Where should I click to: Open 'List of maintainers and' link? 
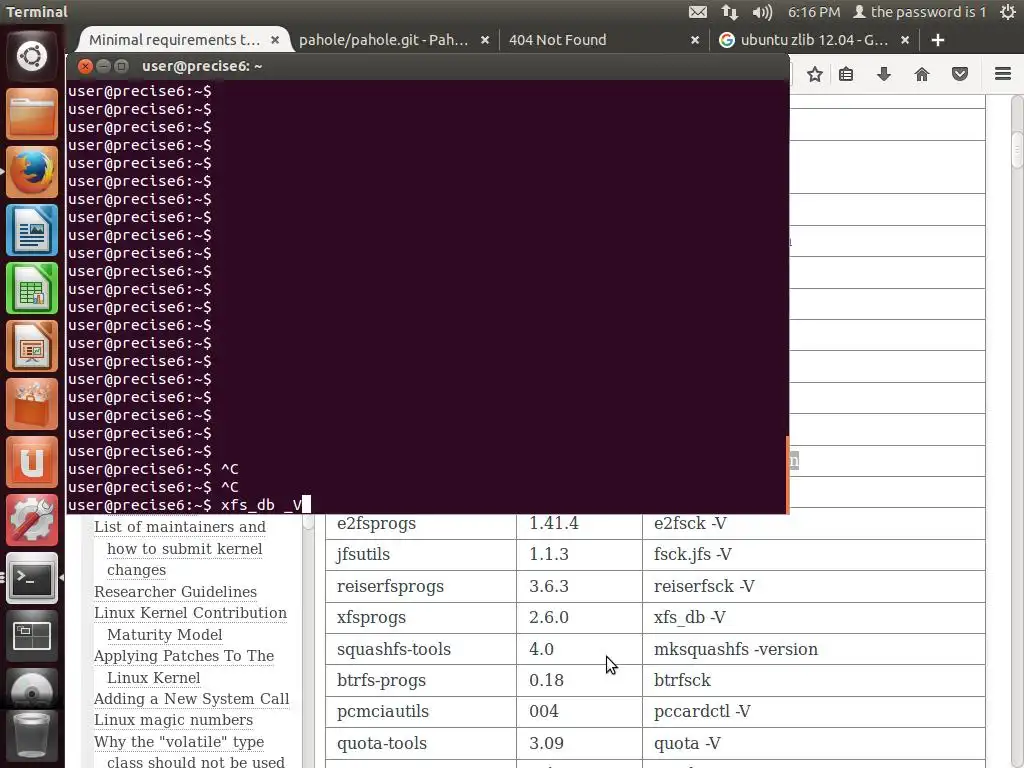pyautogui.click(x=180, y=526)
